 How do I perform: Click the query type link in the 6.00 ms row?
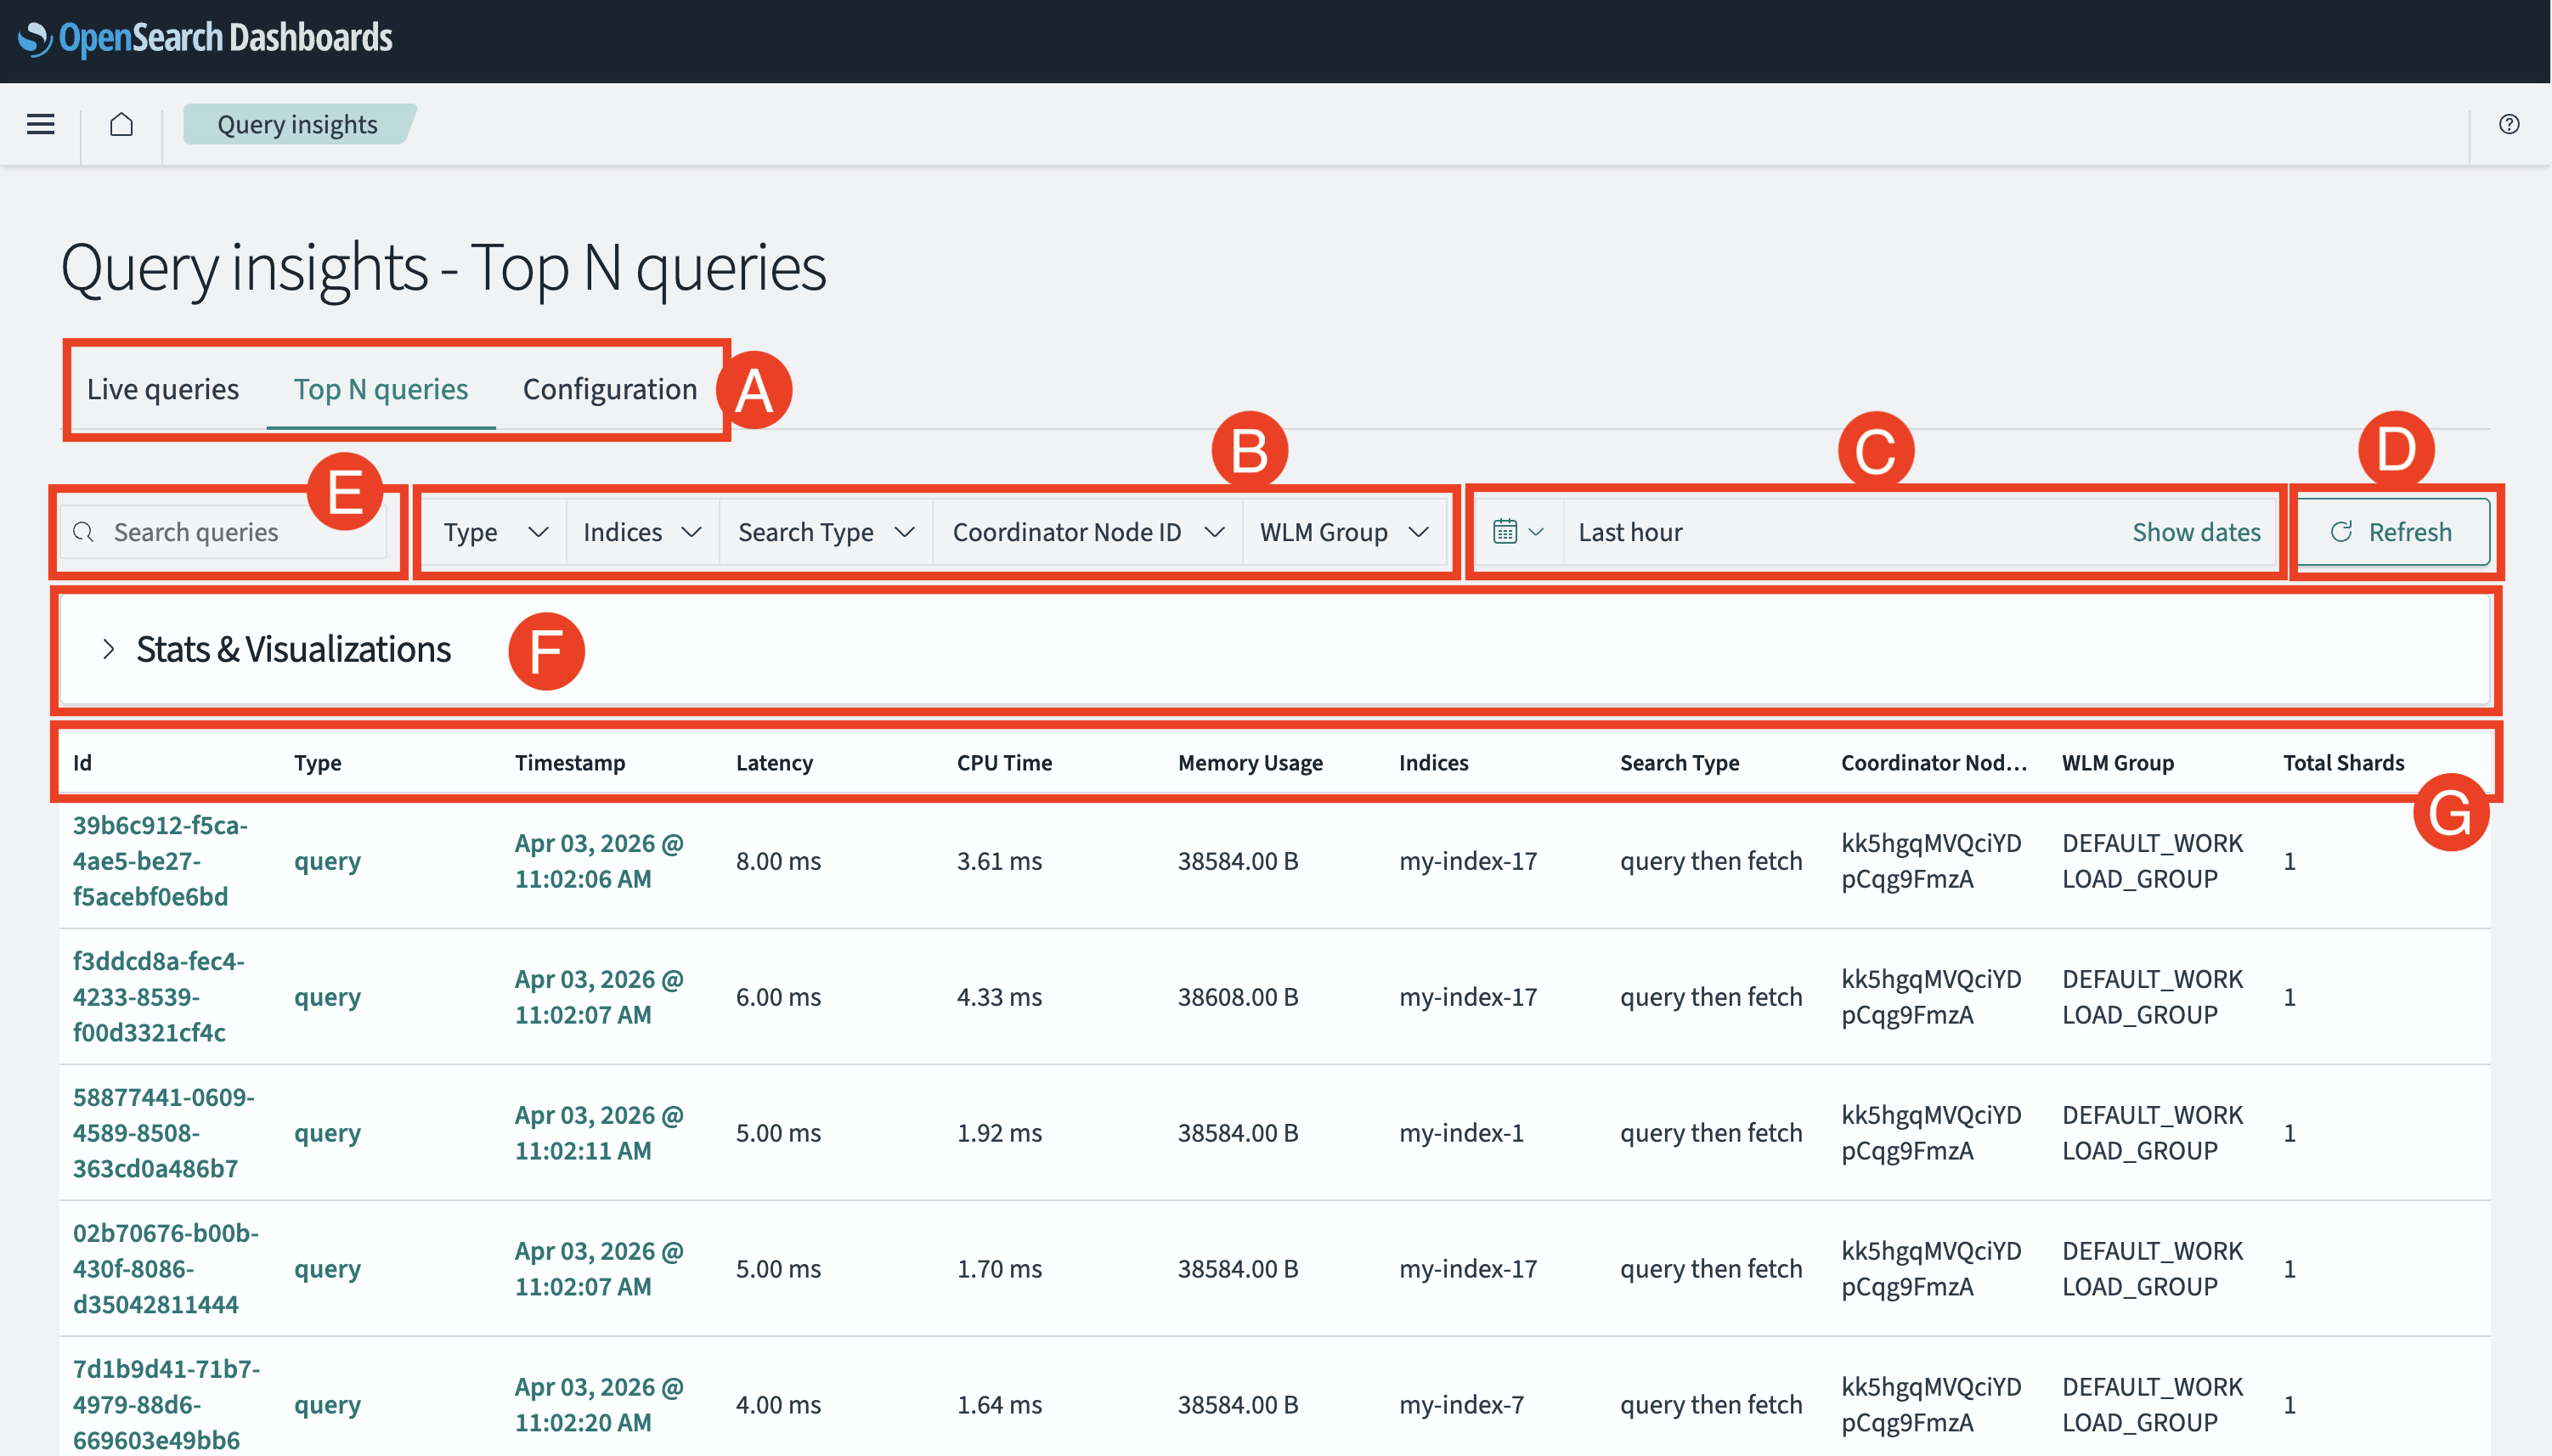[x=327, y=997]
